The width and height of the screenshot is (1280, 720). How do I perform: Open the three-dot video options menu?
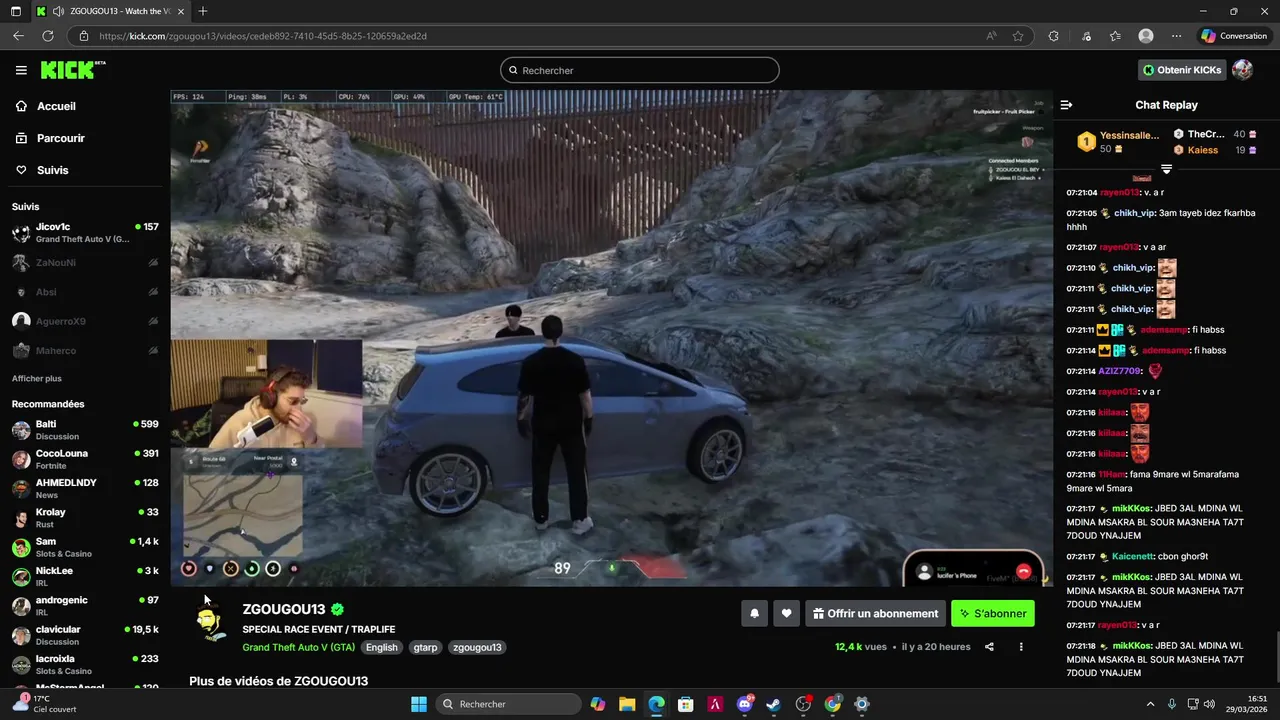coord(1021,647)
